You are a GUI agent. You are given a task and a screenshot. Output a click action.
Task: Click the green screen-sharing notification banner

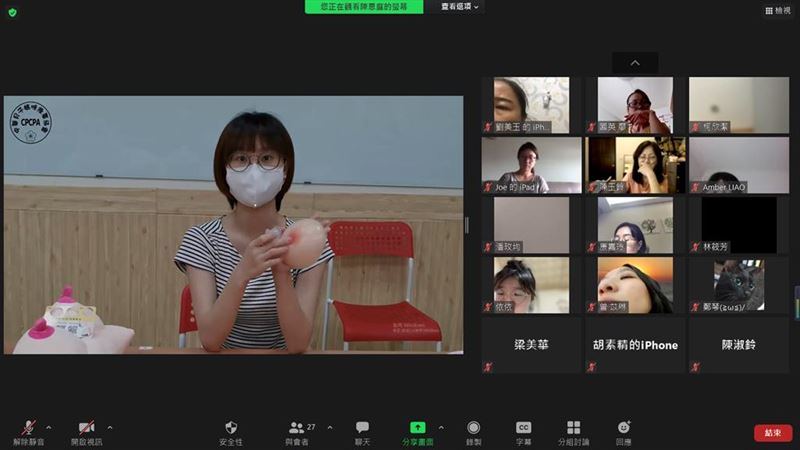[x=364, y=7]
